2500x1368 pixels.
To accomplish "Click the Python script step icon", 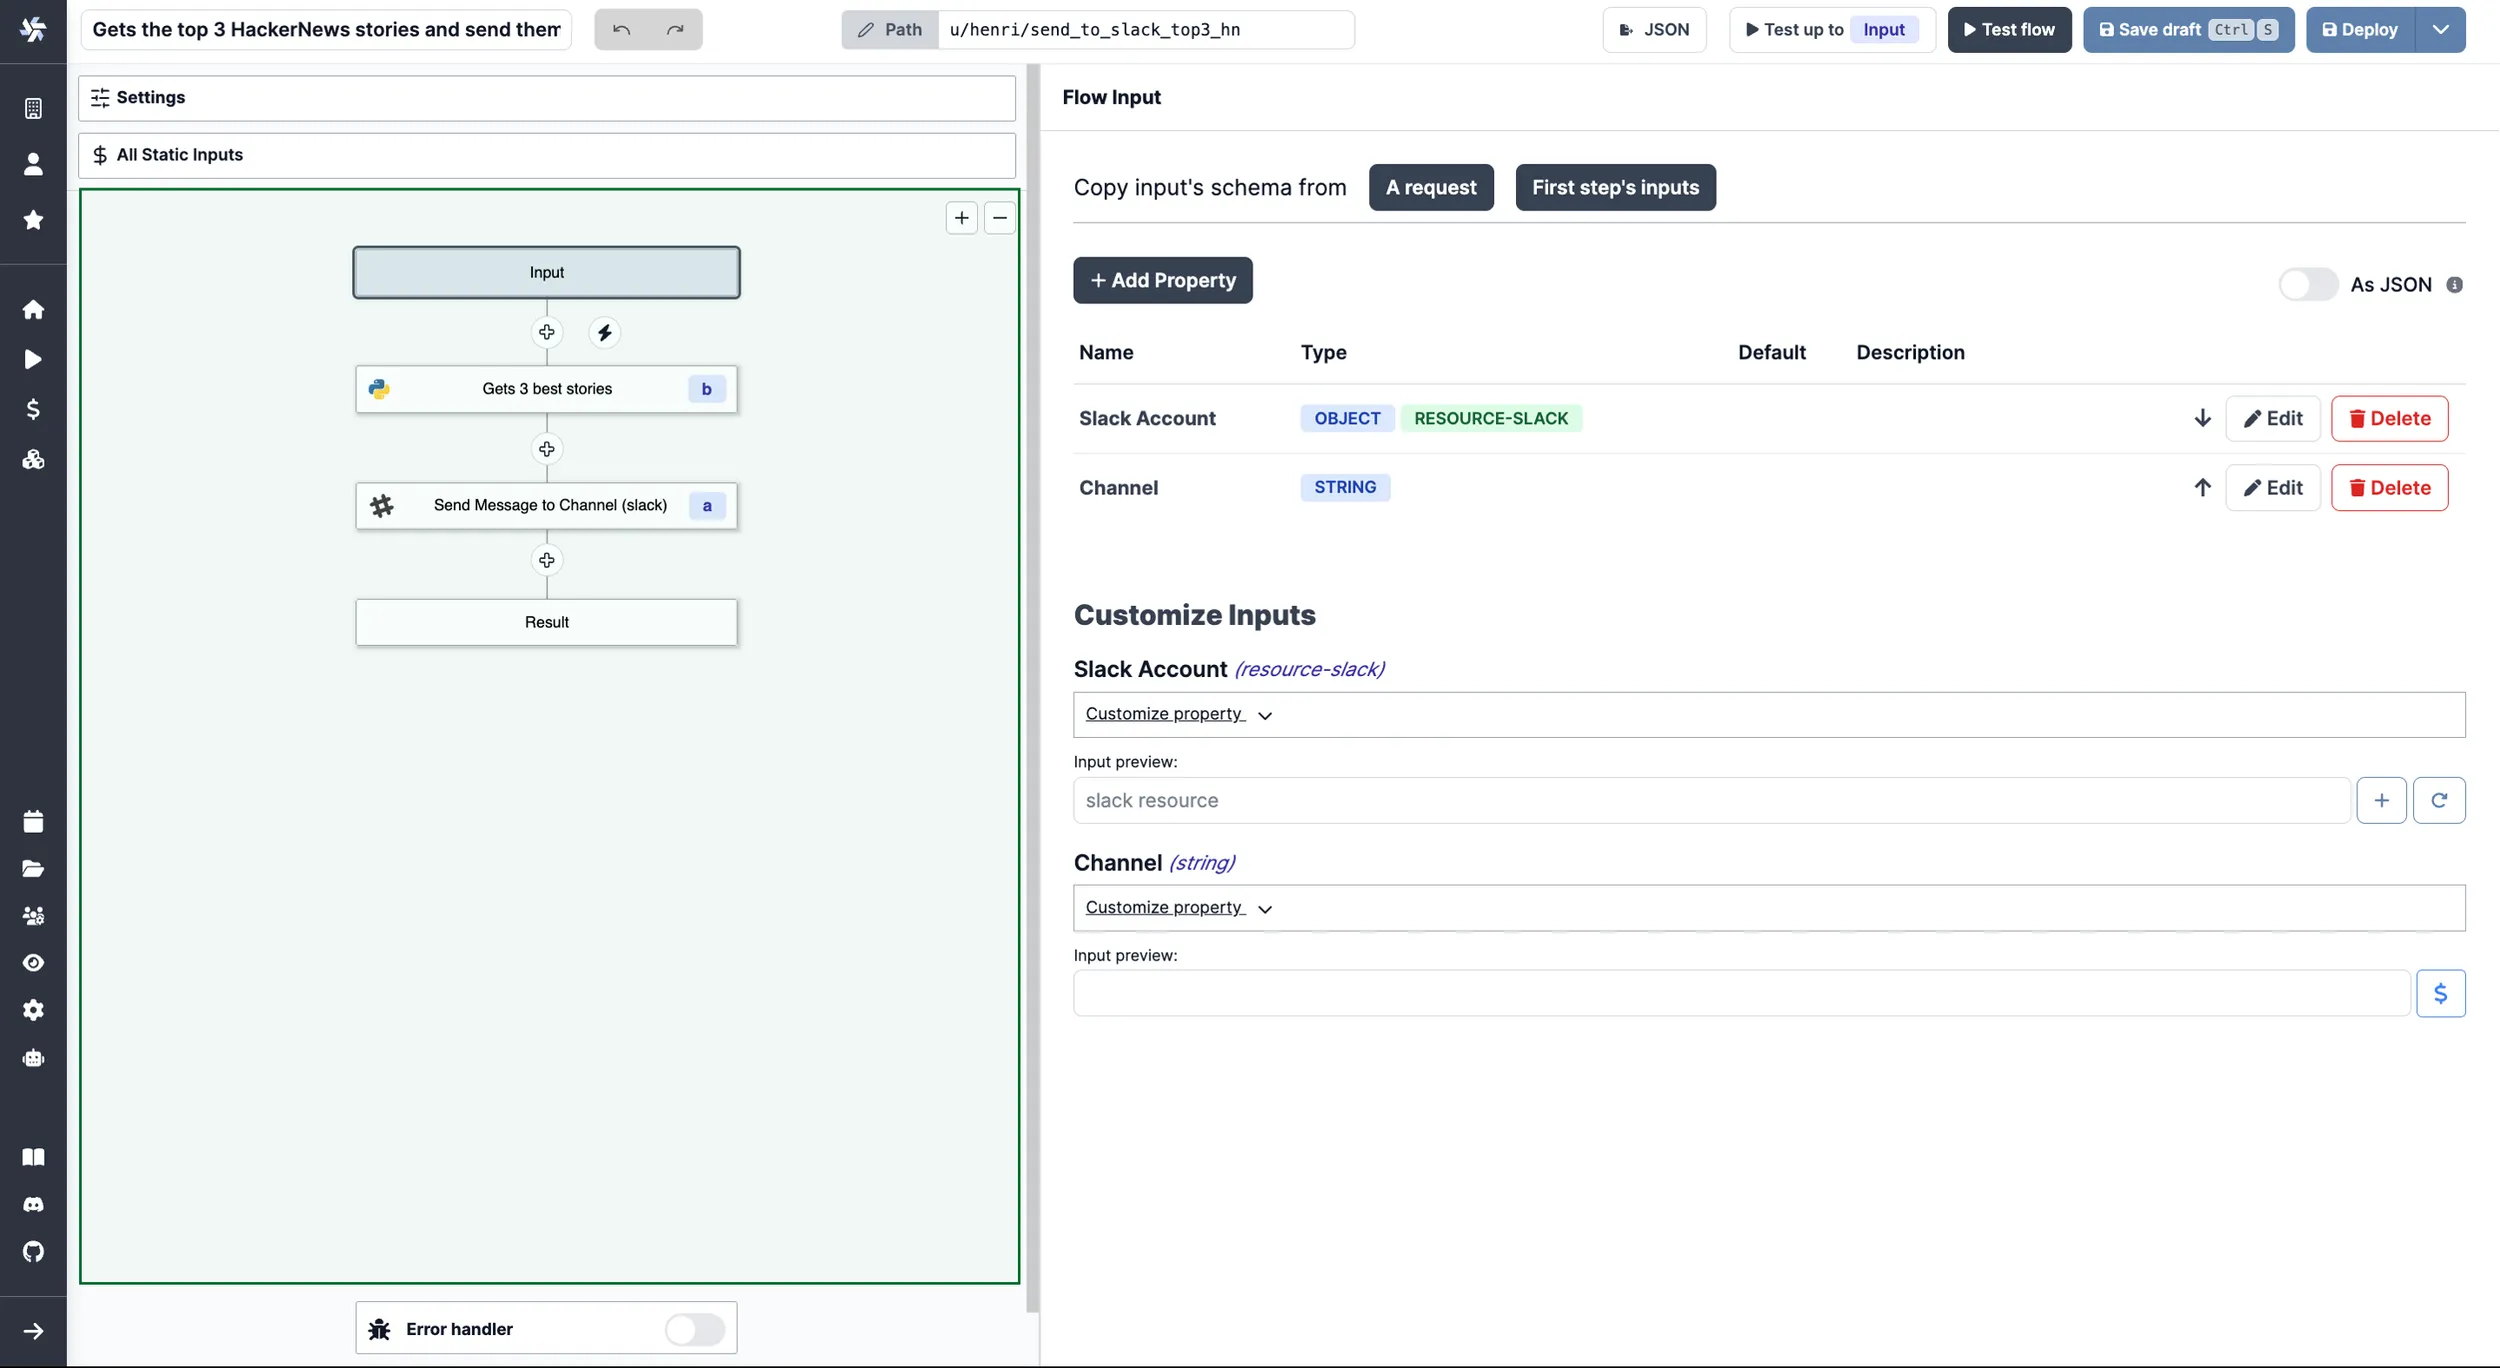I will 377,389.
